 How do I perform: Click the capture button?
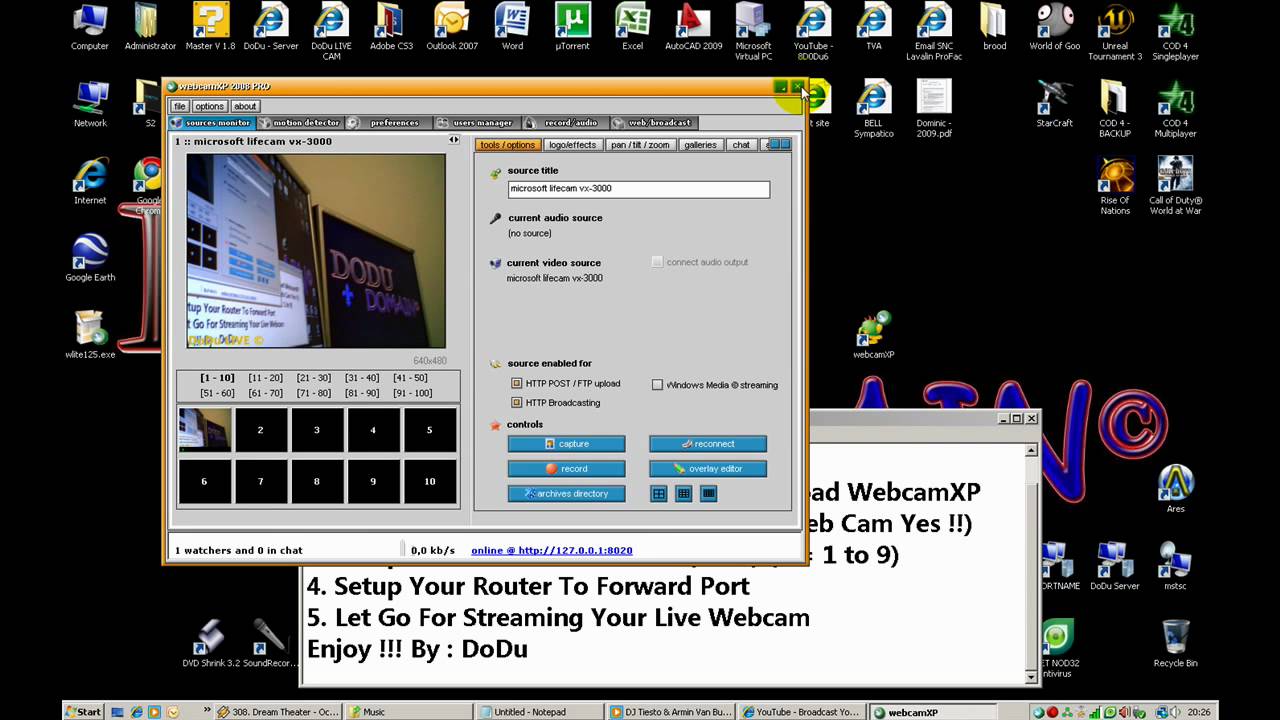click(x=566, y=444)
